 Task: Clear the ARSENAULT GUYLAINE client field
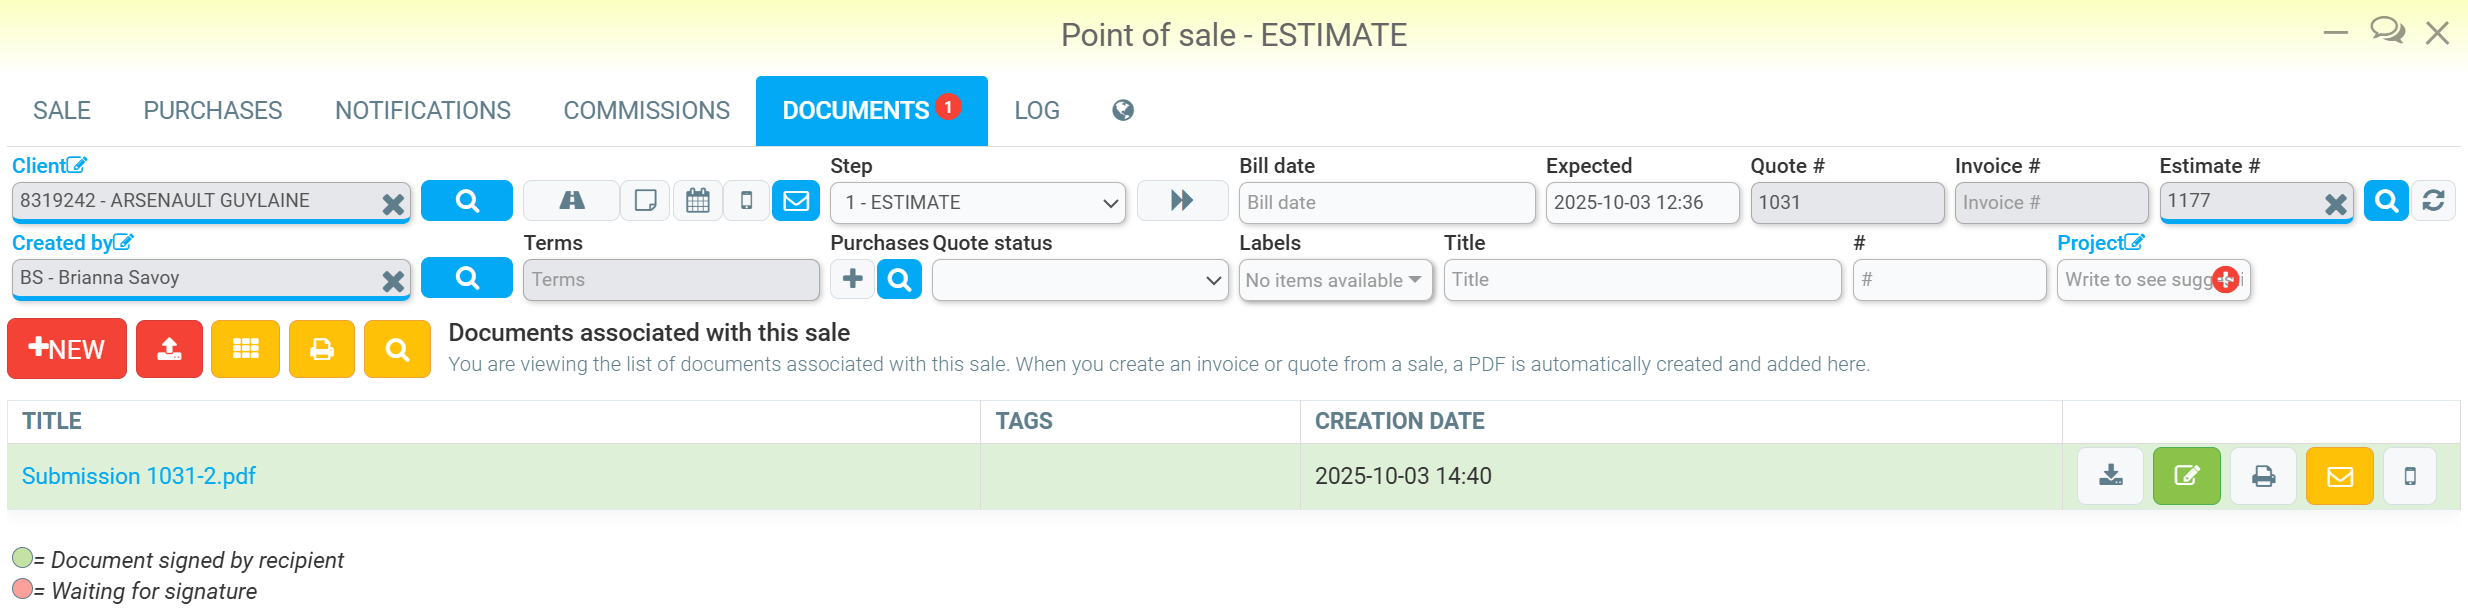(x=393, y=204)
